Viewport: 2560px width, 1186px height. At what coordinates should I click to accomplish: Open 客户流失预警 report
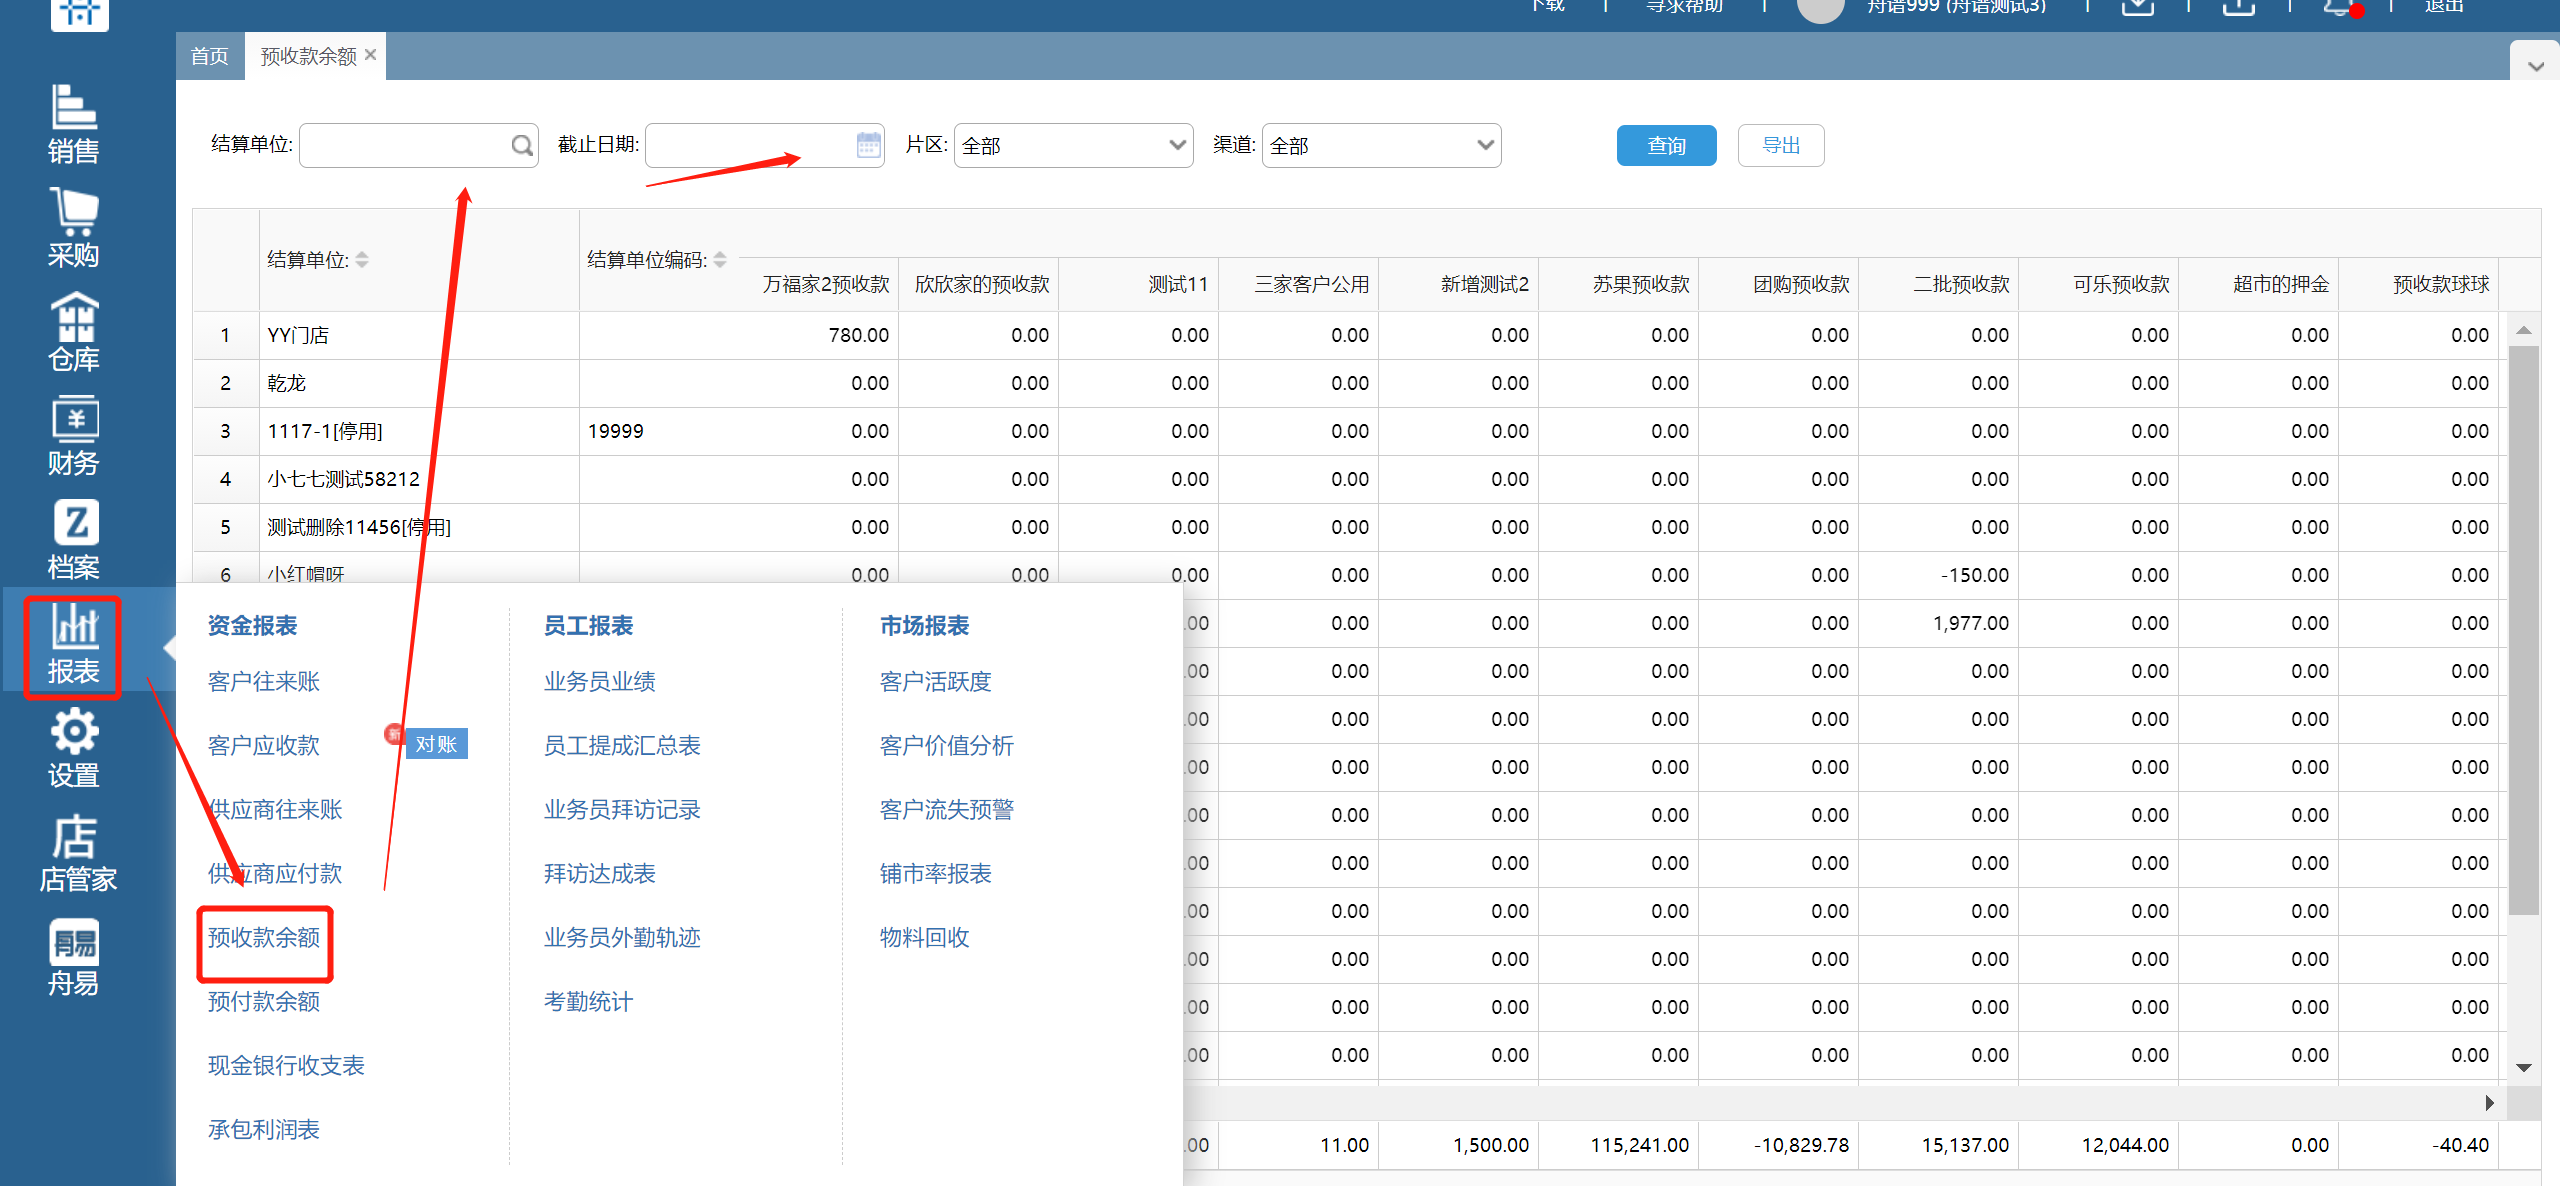pyautogui.click(x=947, y=809)
